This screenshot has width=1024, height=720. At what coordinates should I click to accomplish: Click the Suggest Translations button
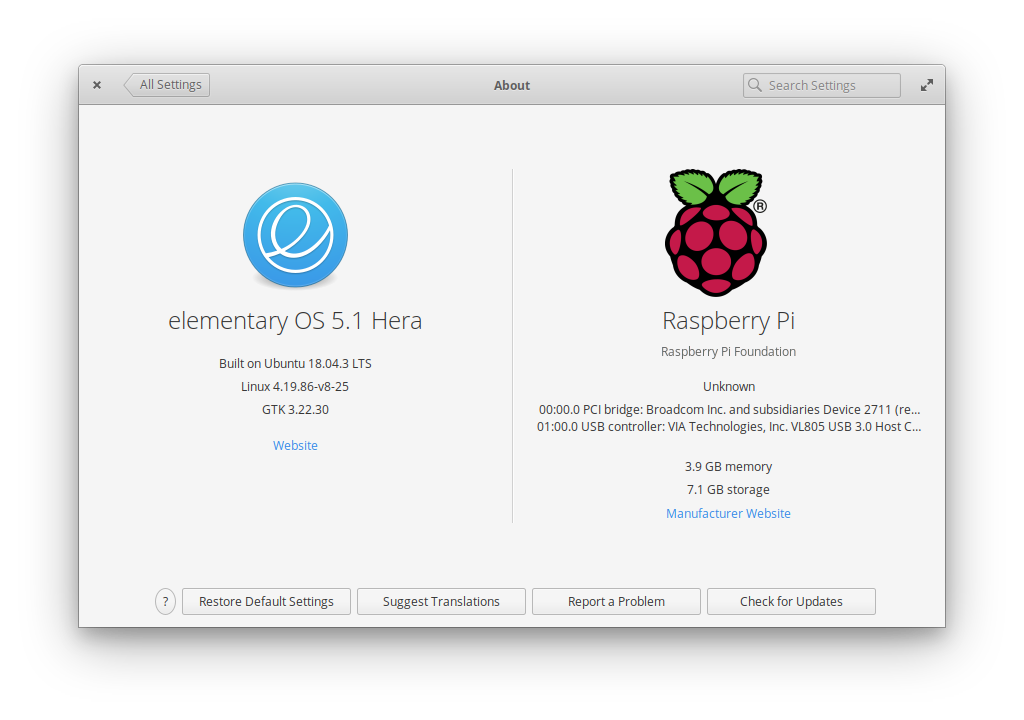click(x=441, y=601)
